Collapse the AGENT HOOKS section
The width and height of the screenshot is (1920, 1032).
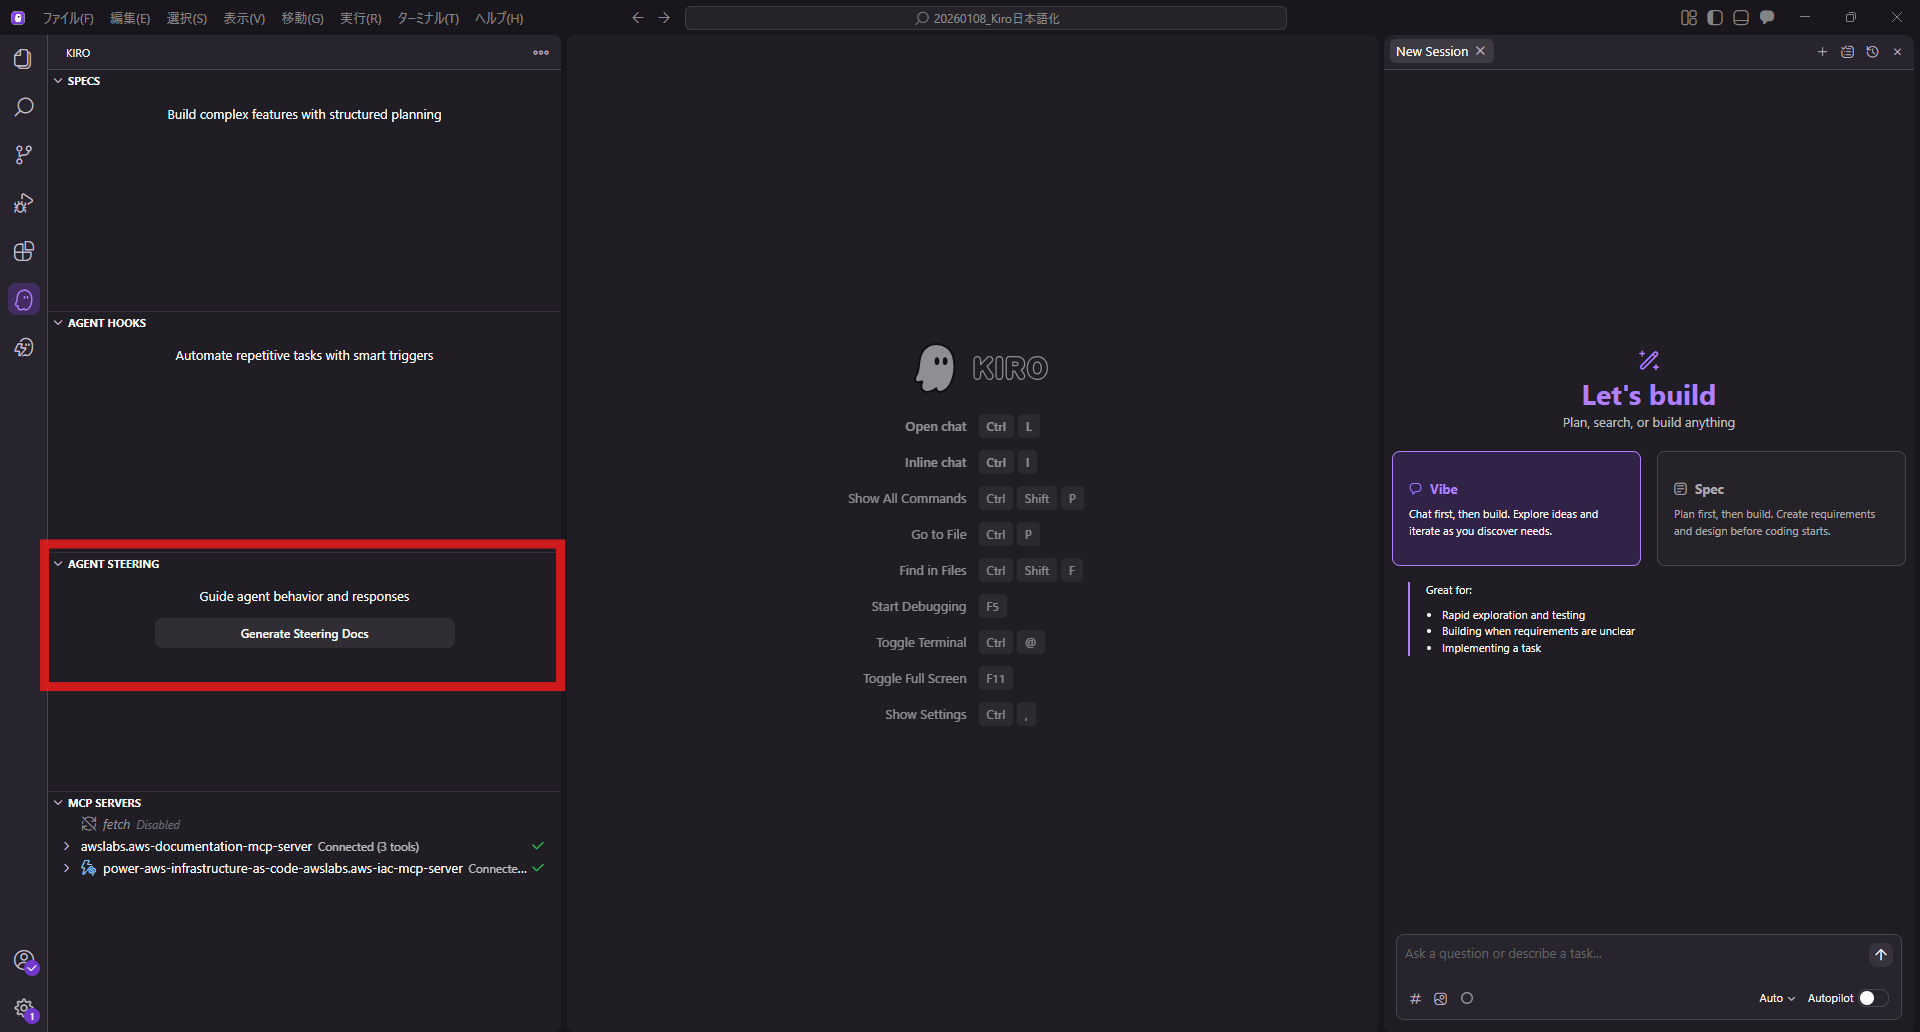106,323
